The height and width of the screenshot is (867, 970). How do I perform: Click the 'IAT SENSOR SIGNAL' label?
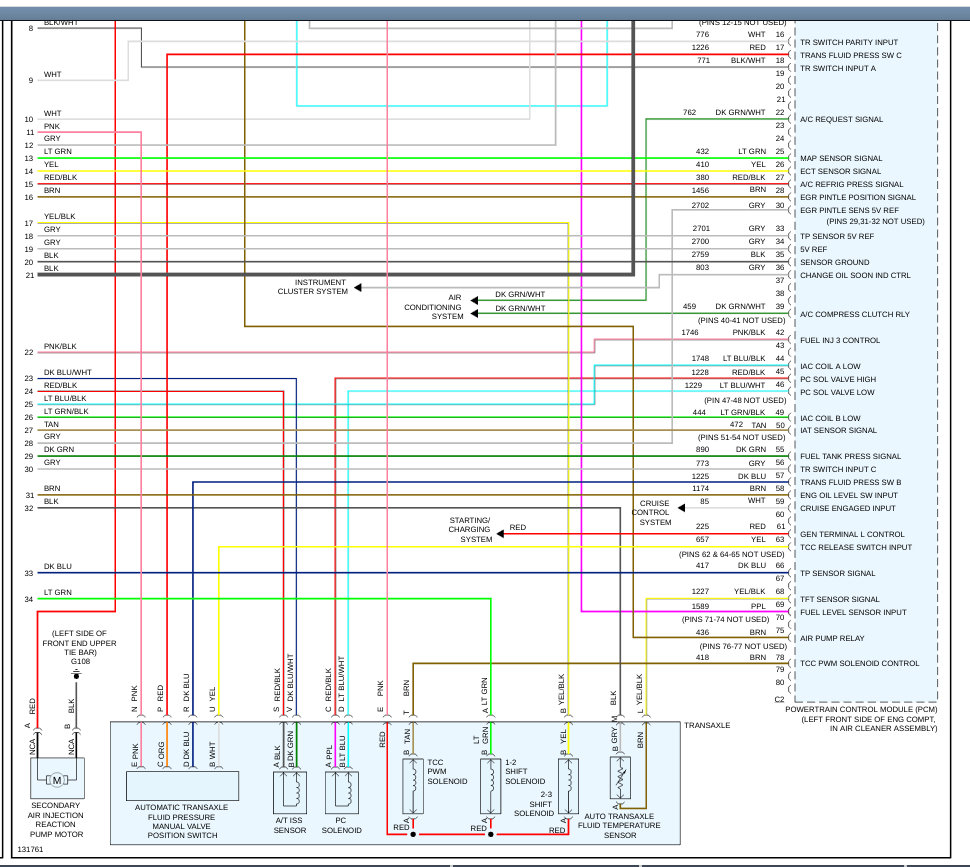click(838, 430)
